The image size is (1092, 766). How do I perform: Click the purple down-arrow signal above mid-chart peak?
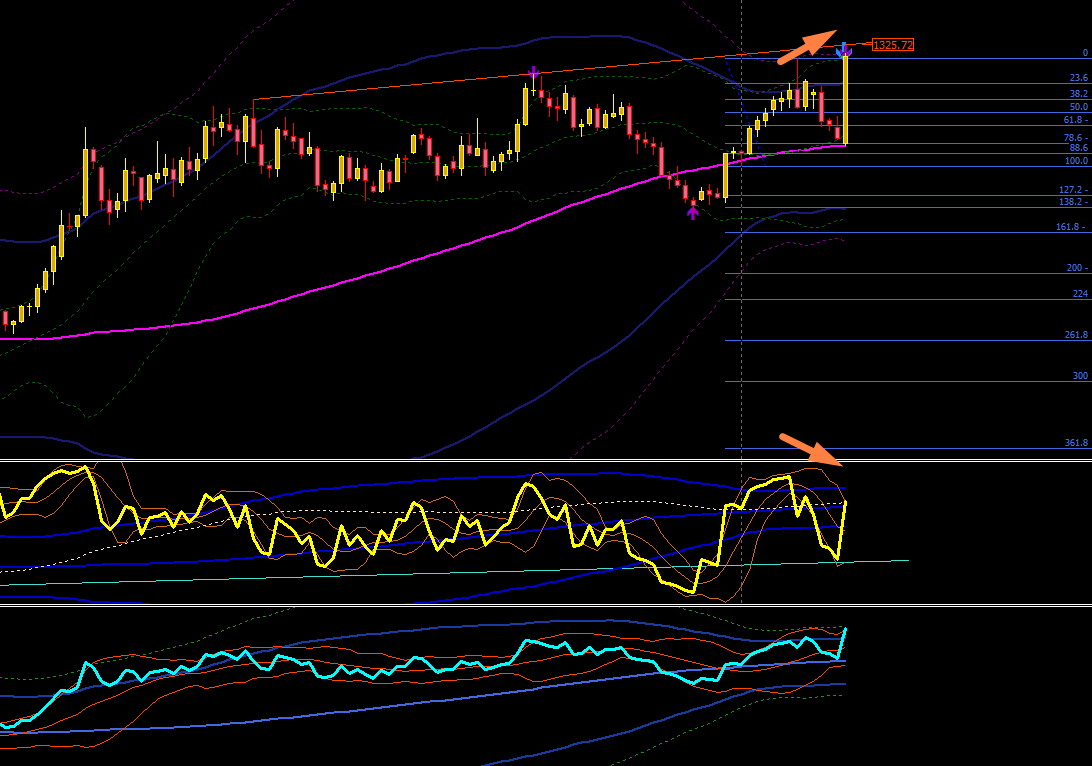533,72
